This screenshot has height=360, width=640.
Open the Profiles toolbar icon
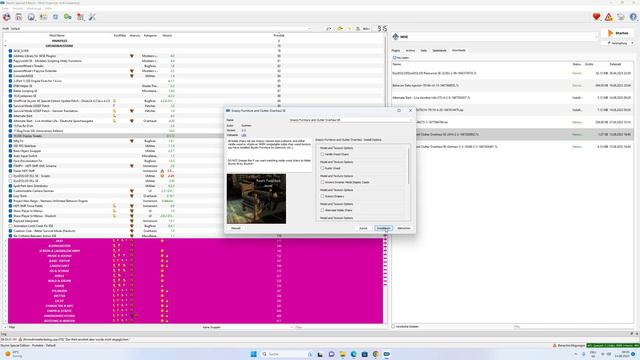tap(43, 17)
